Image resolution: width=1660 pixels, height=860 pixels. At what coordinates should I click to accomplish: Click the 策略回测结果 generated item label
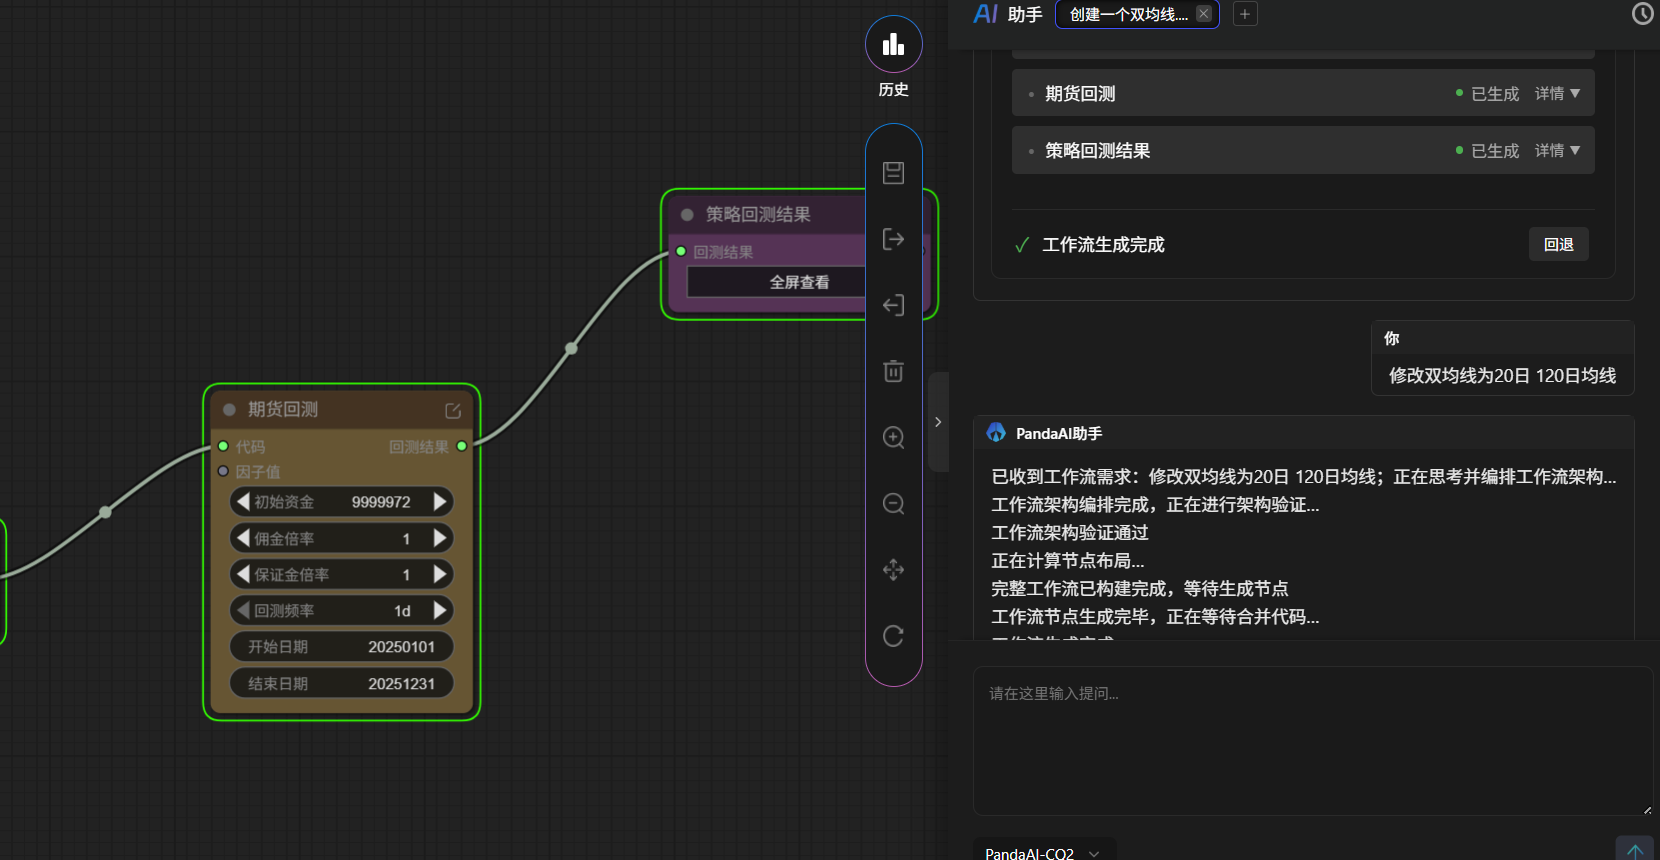point(1097,151)
